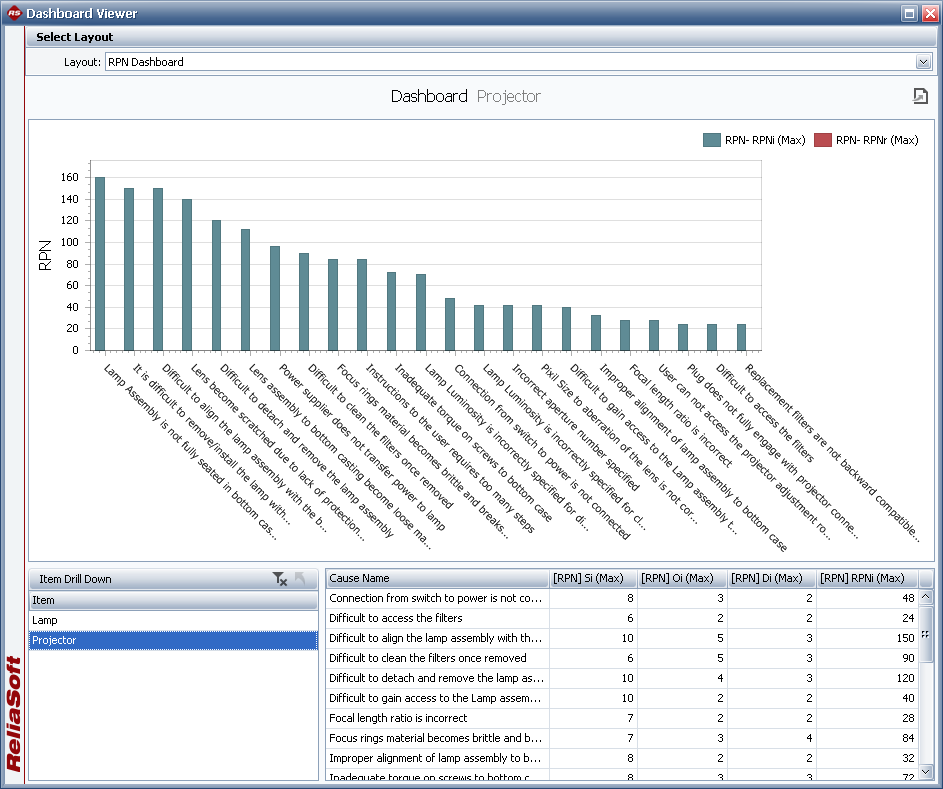Click the export dashboard icon
The image size is (943, 789).
[x=920, y=96]
